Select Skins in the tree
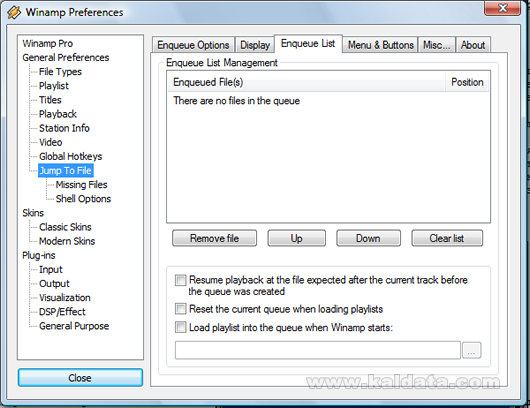Image resolution: width=530 pixels, height=408 pixels. [x=33, y=213]
